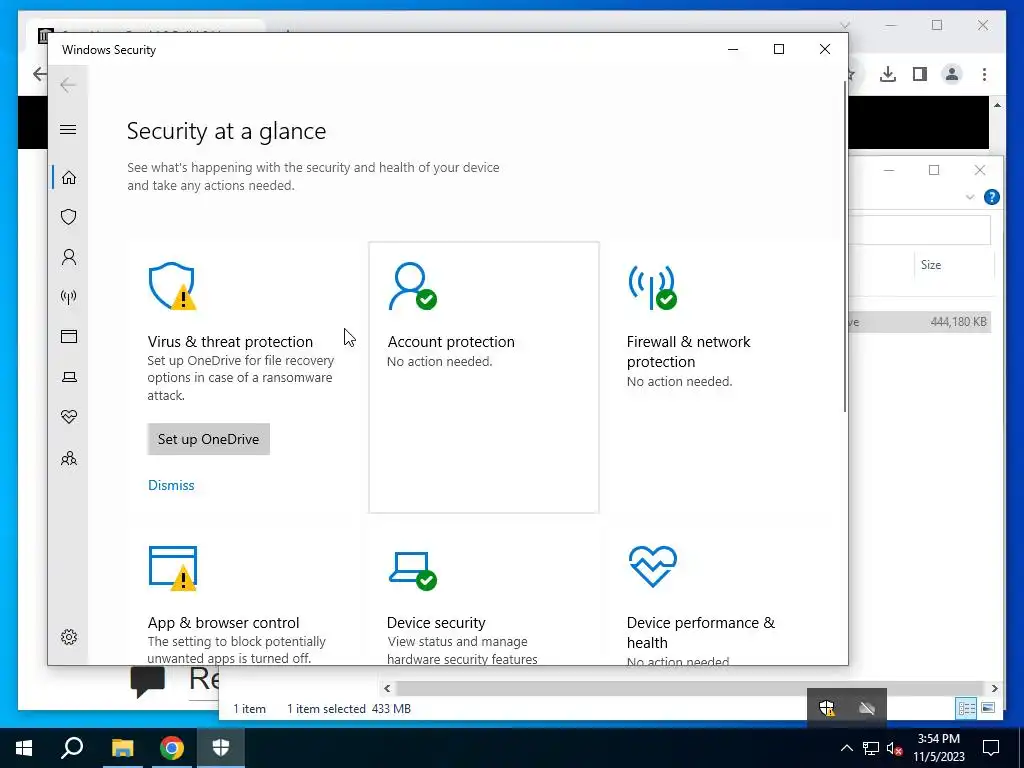Image resolution: width=1024 pixels, height=768 pixels.
Task: Expand File Explorer ribbon chevron
Action: coord(970,197)
